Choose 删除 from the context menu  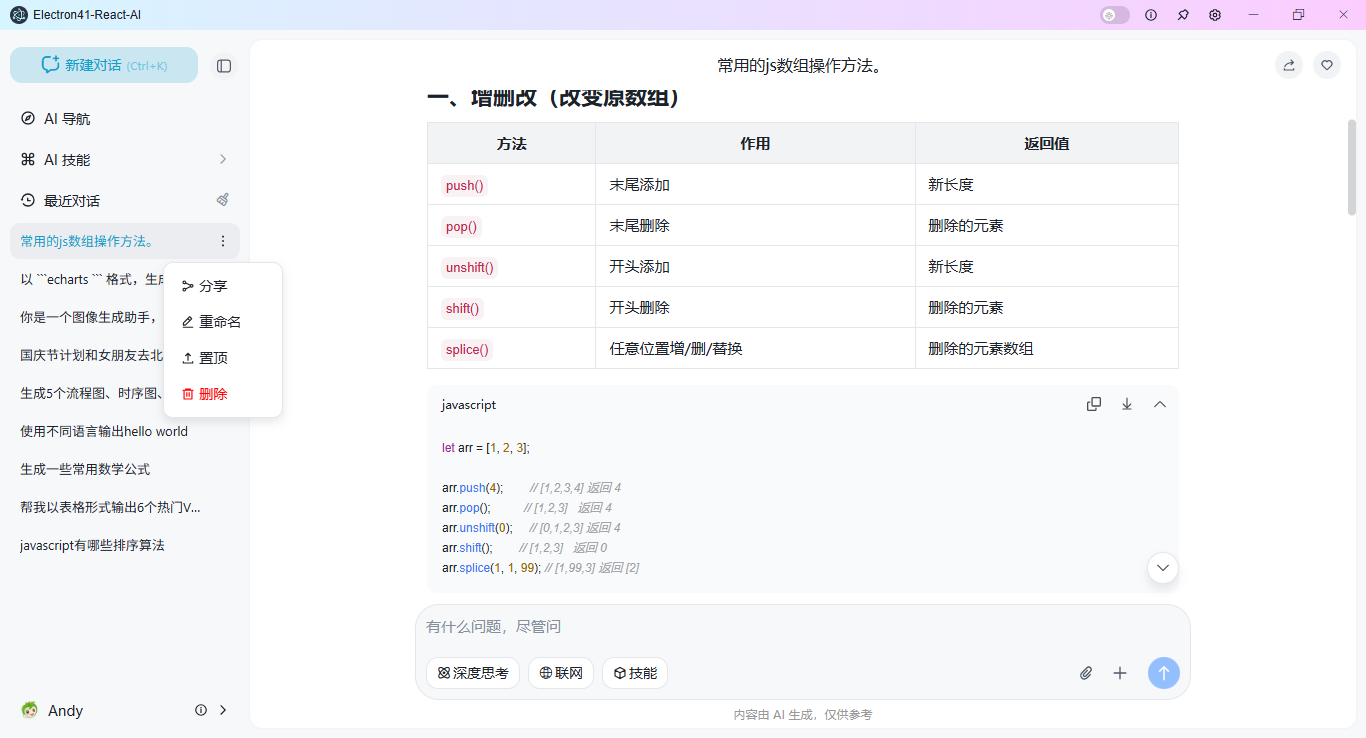[223, 394]
